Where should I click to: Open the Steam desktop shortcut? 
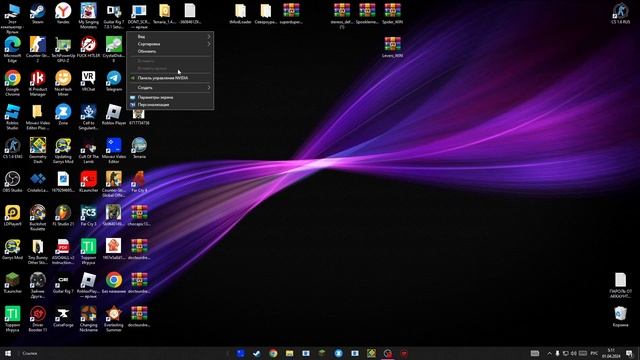tap(38, 13)
